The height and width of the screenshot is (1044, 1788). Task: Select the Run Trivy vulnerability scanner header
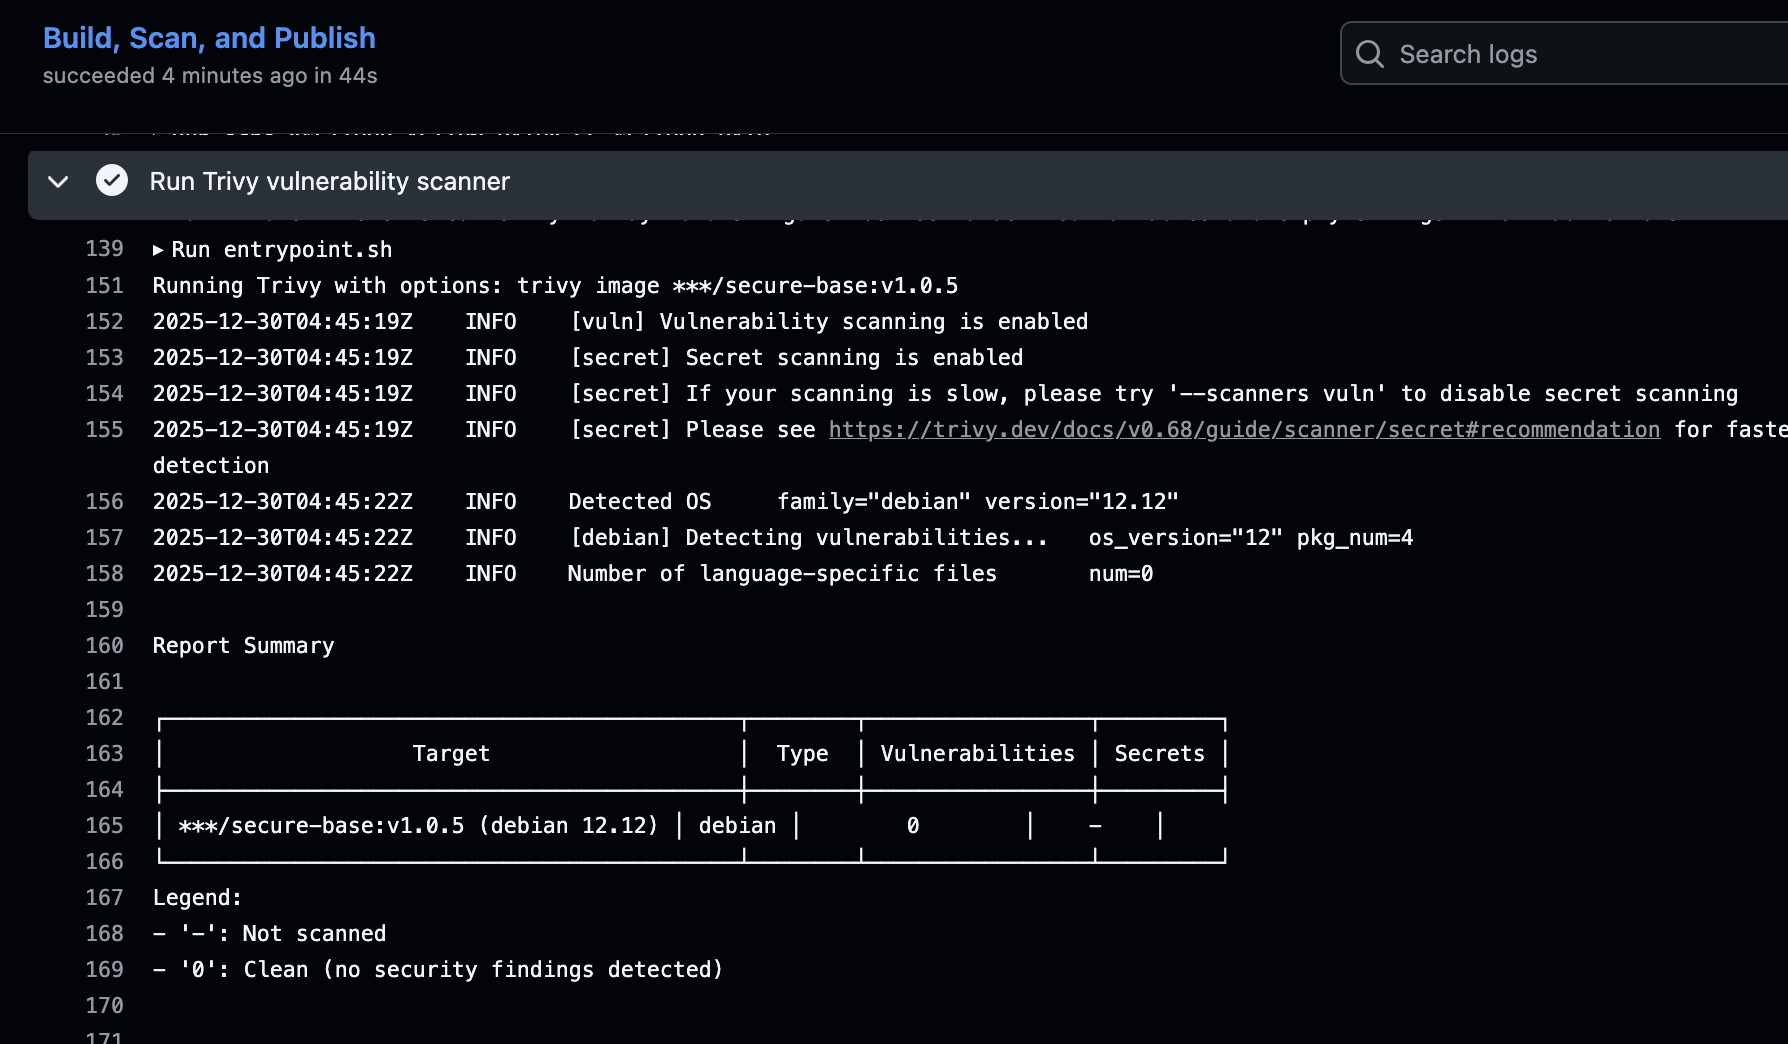click(328, 181)
